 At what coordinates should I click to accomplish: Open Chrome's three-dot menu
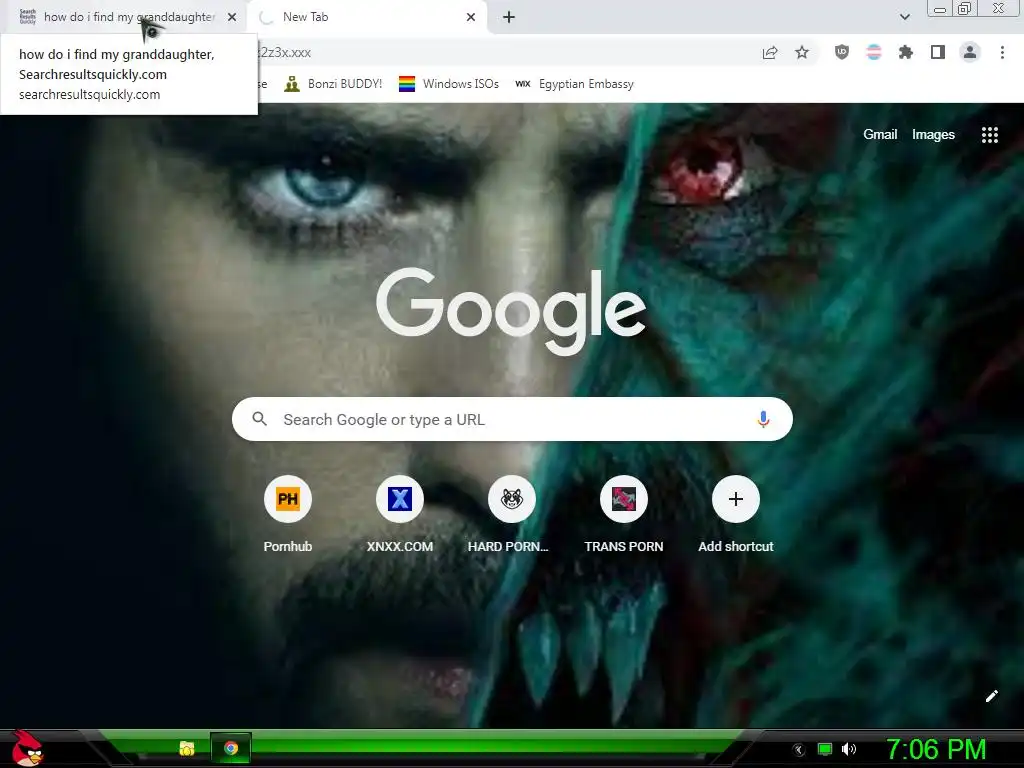pyautogui.click(x=1002, y=52)
